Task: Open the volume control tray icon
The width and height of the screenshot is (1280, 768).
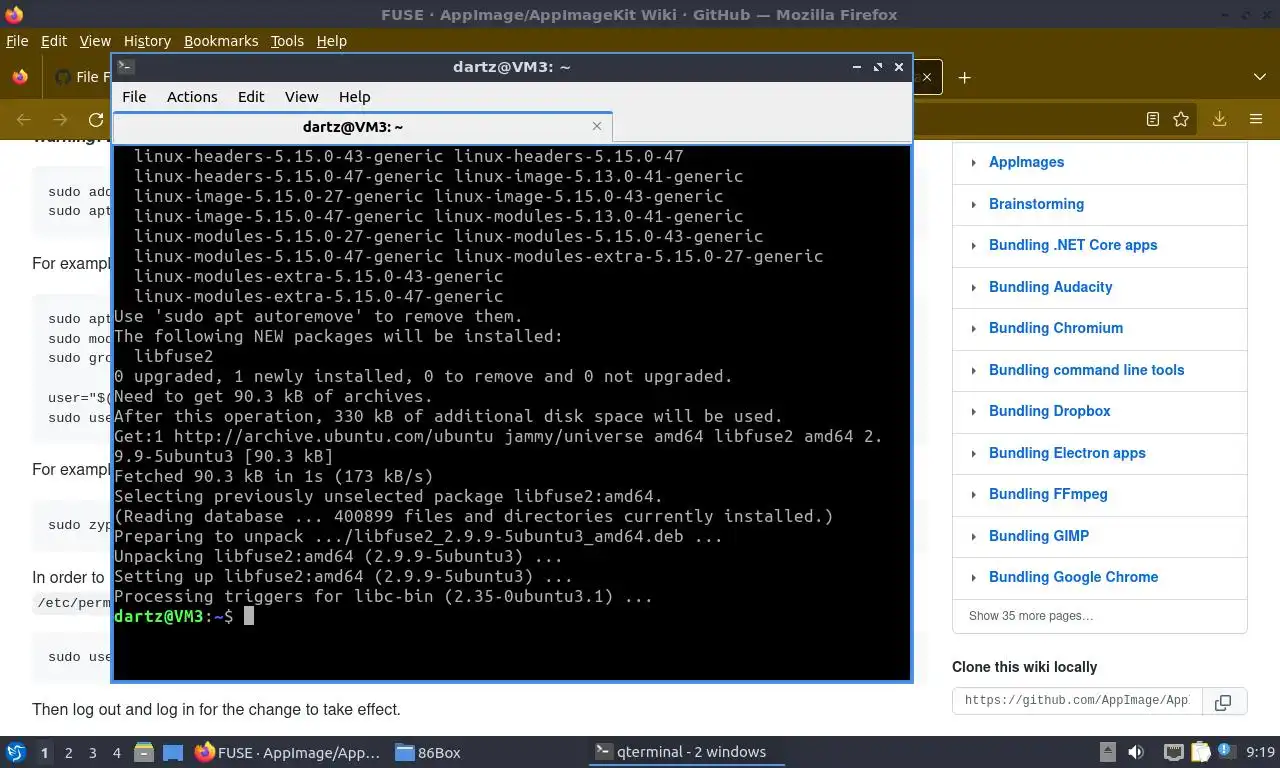Action: click(x=1136, y=752)
